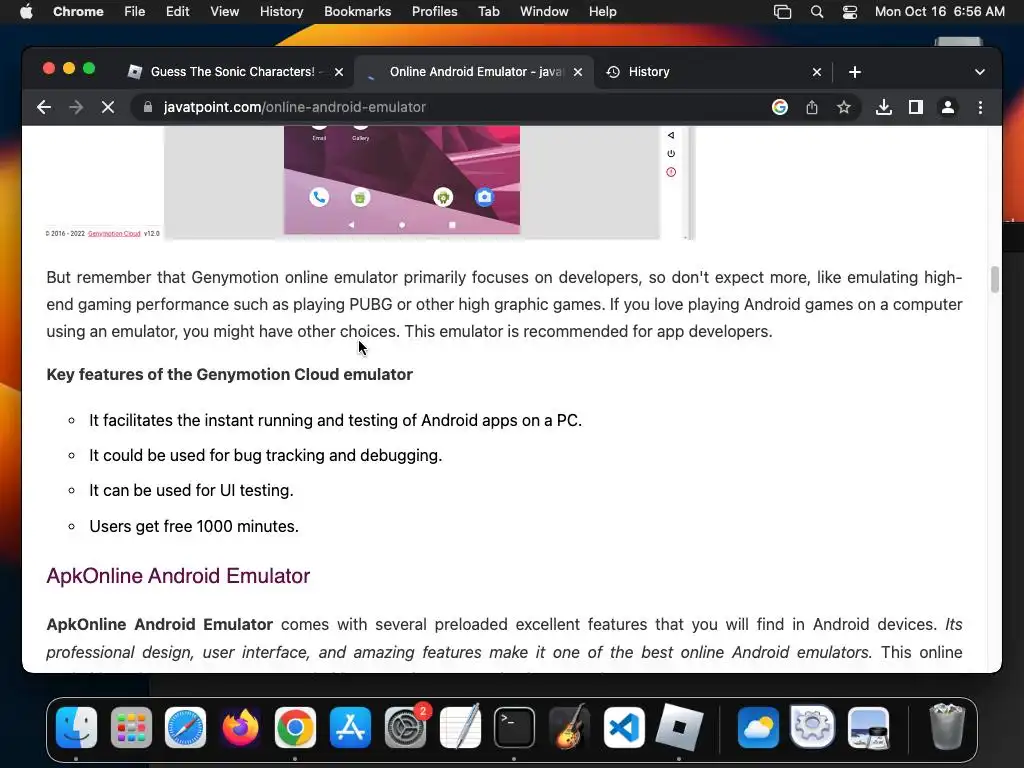This screenshot has width=1024, height=768.
Task: Open the Apple menu
Action: [26, 11]
